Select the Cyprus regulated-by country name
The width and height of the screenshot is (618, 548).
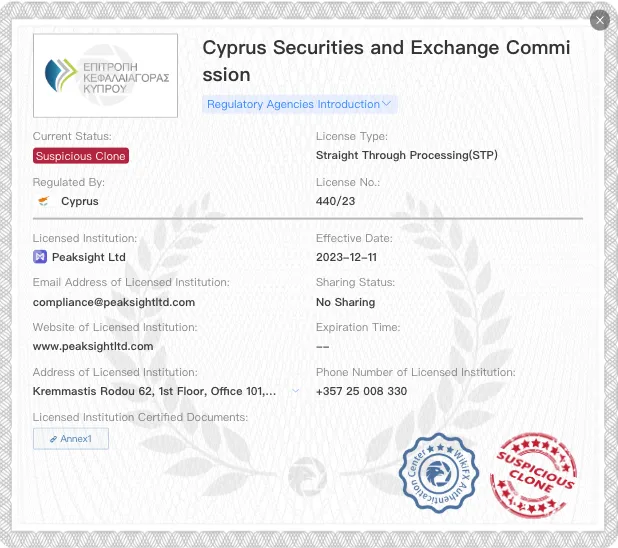(80, 201)
